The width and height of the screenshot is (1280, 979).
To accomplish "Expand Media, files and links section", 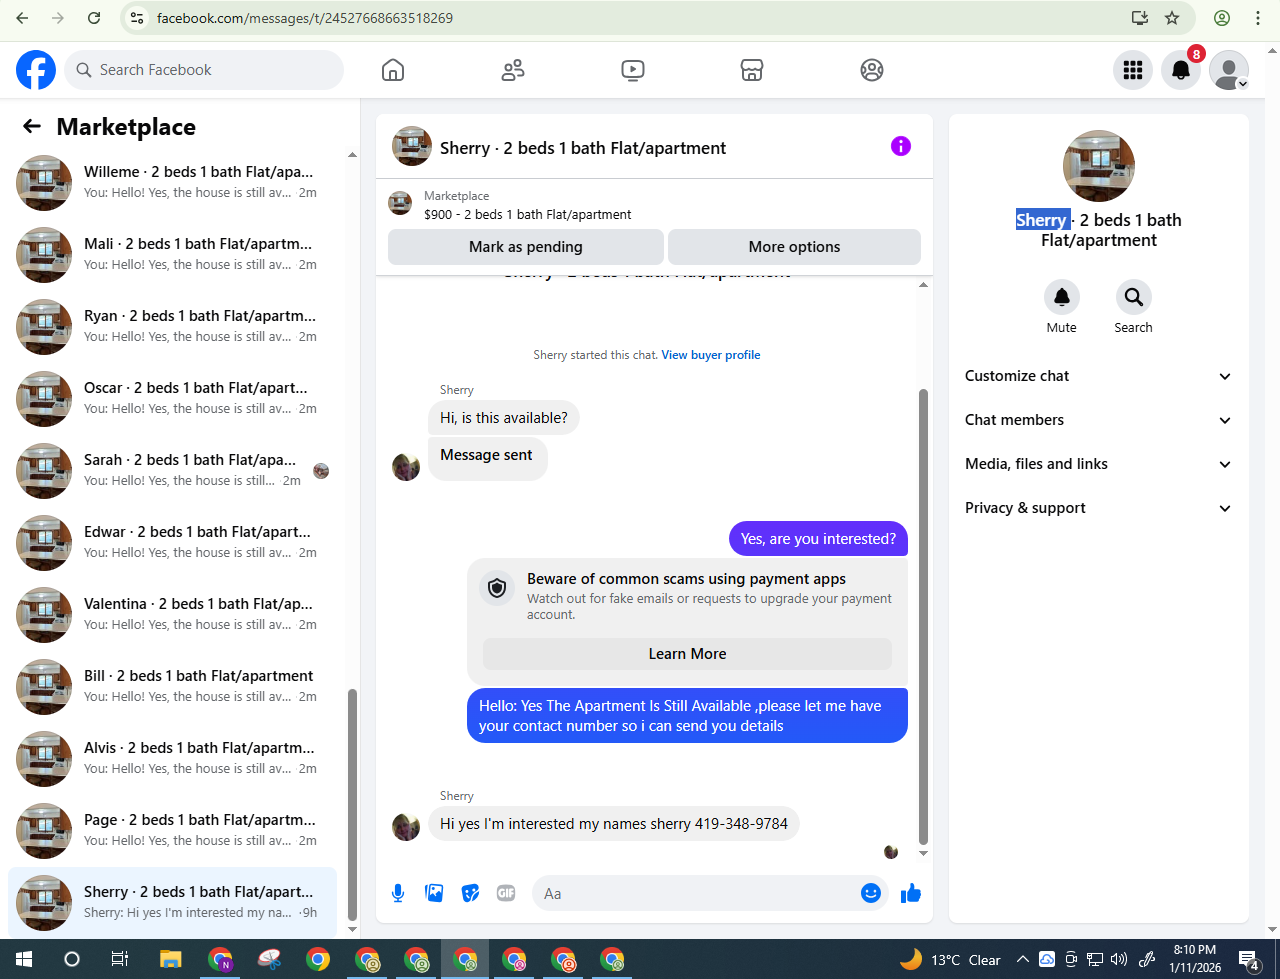I will coord(1099,464).
